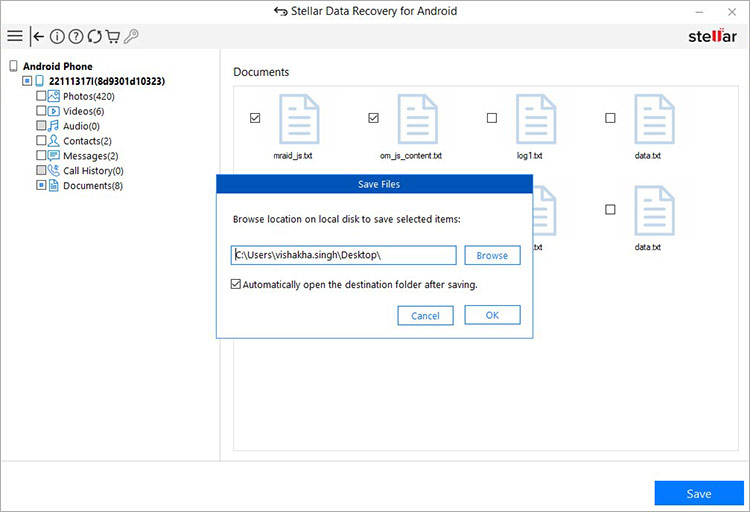This screenshot has height=512, width=750.
Task: Close the Stellar Data Recovery window
Action: tap(732, 12)
